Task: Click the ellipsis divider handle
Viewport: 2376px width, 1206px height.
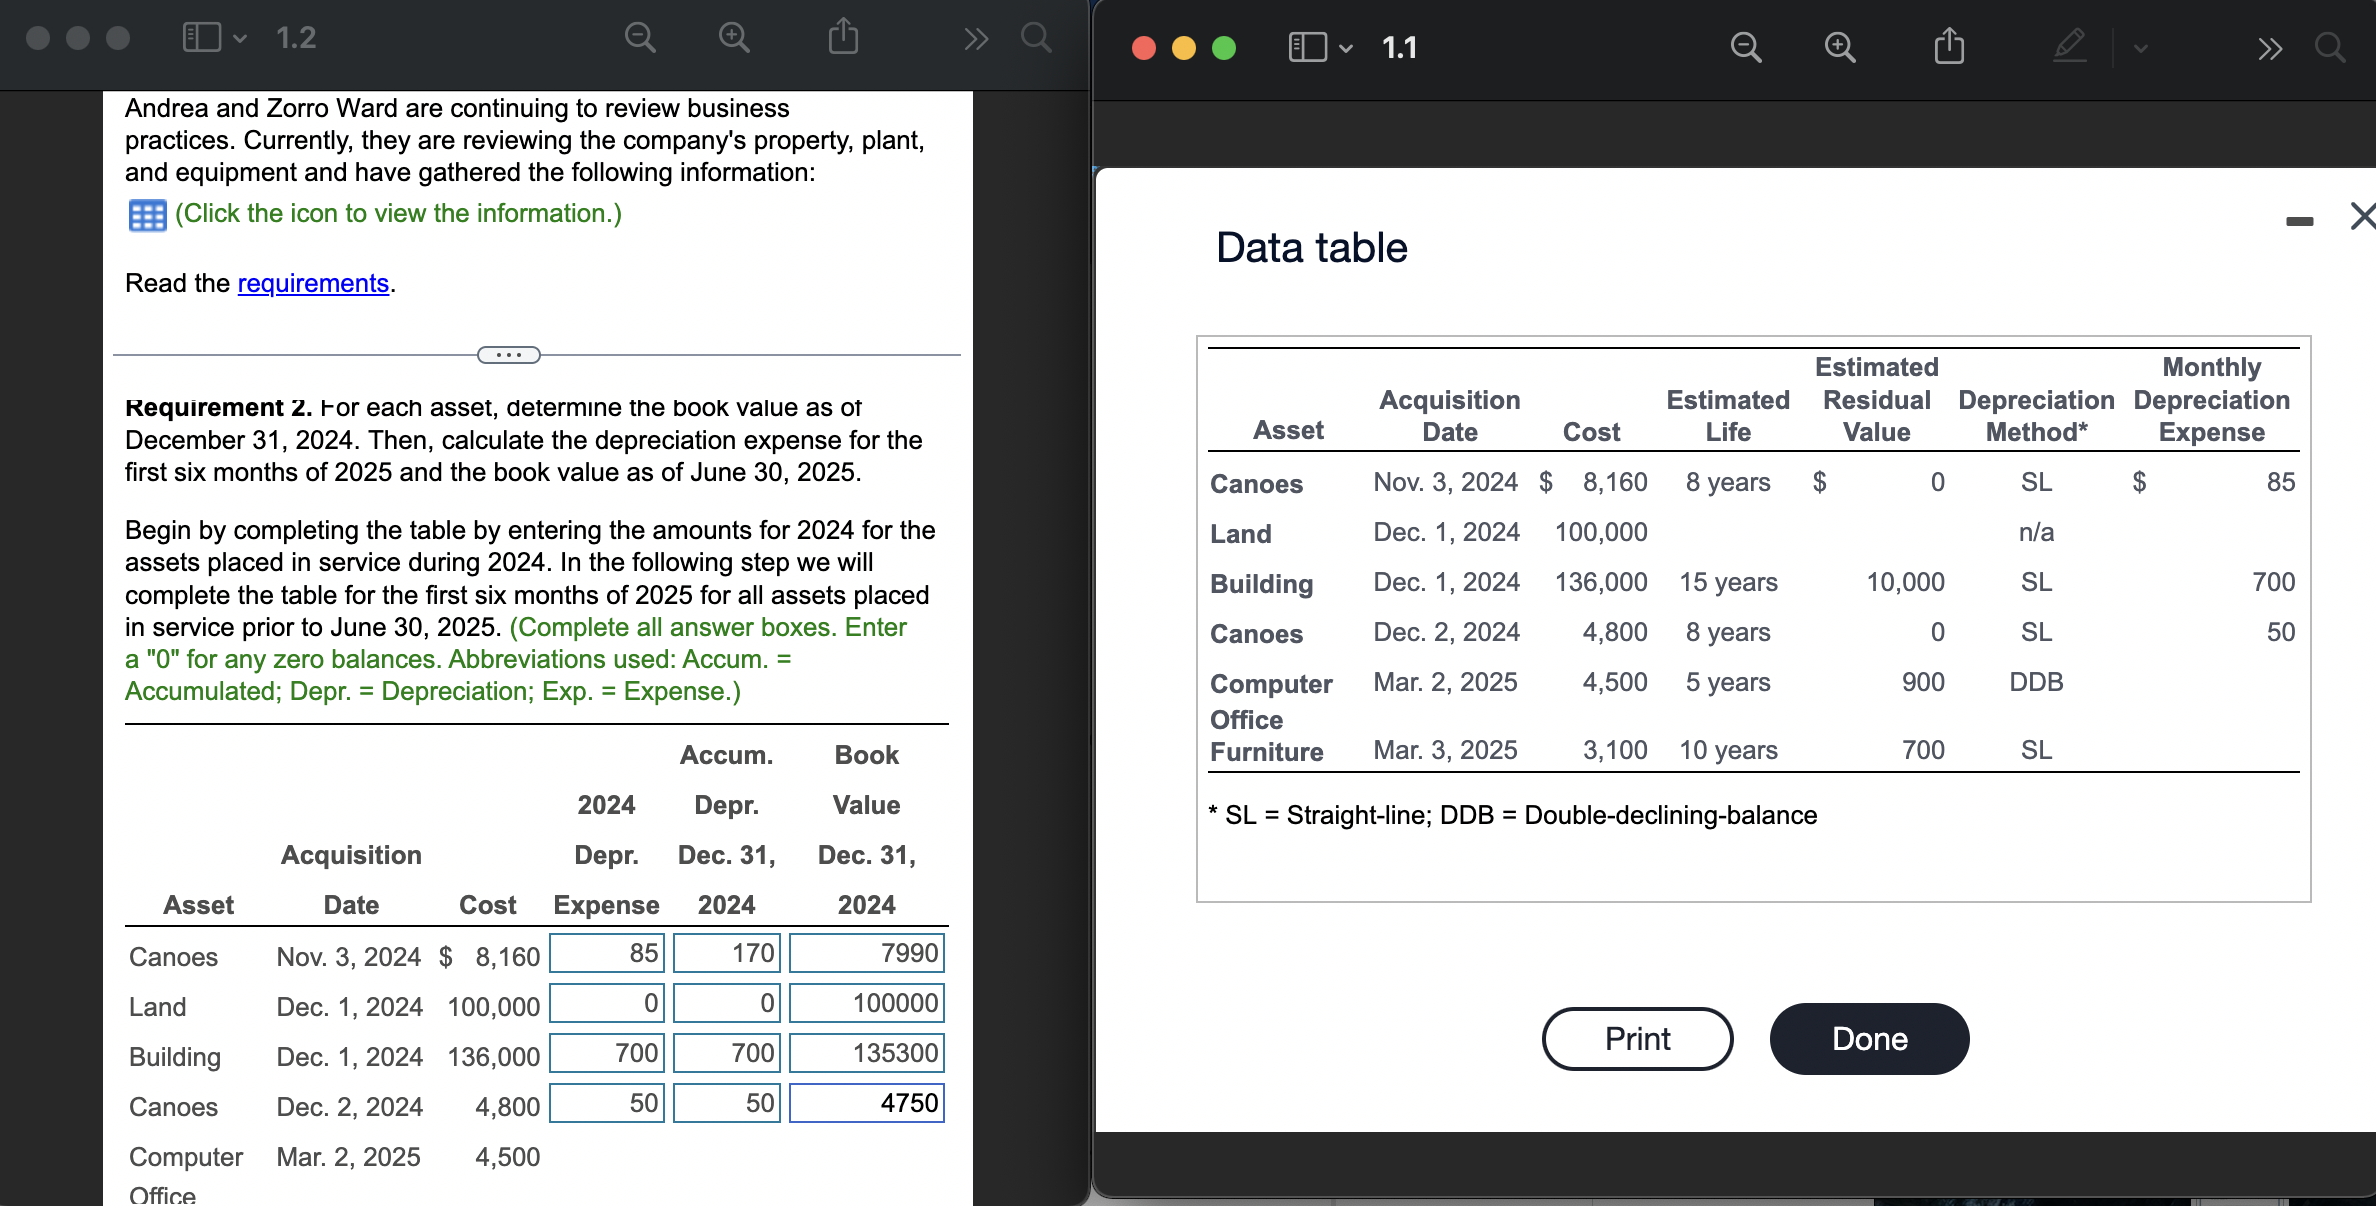Action: coord(509,355)
